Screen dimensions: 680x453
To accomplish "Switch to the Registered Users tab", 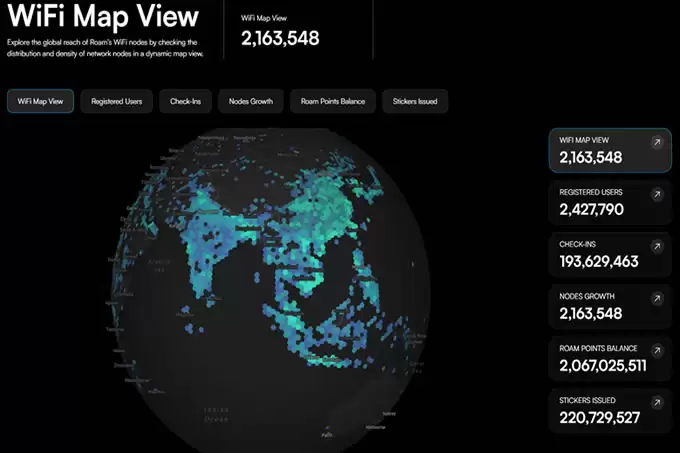I will click(x=117, y=101).
